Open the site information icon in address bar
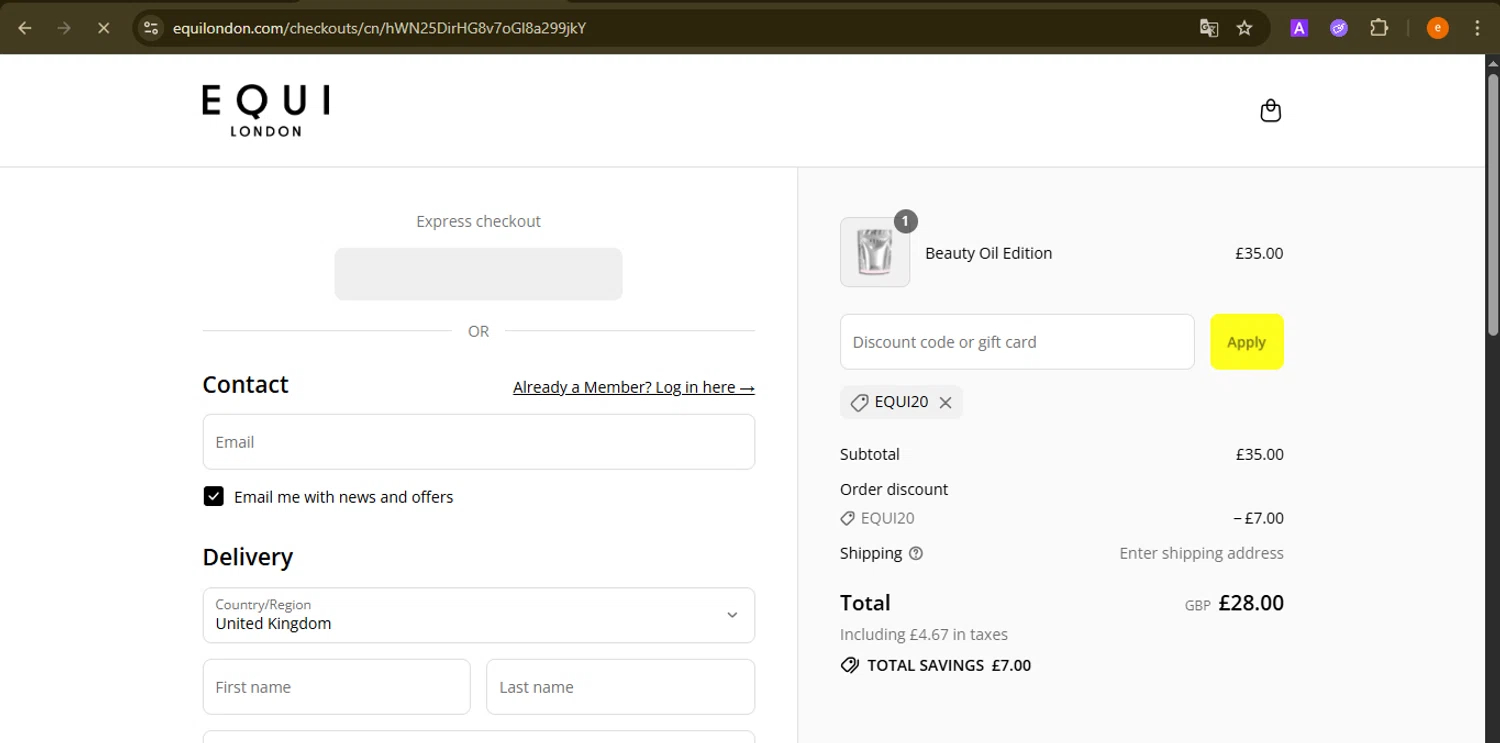The width and height of the screenshot is (1500, 743). [x=151, y=28]
